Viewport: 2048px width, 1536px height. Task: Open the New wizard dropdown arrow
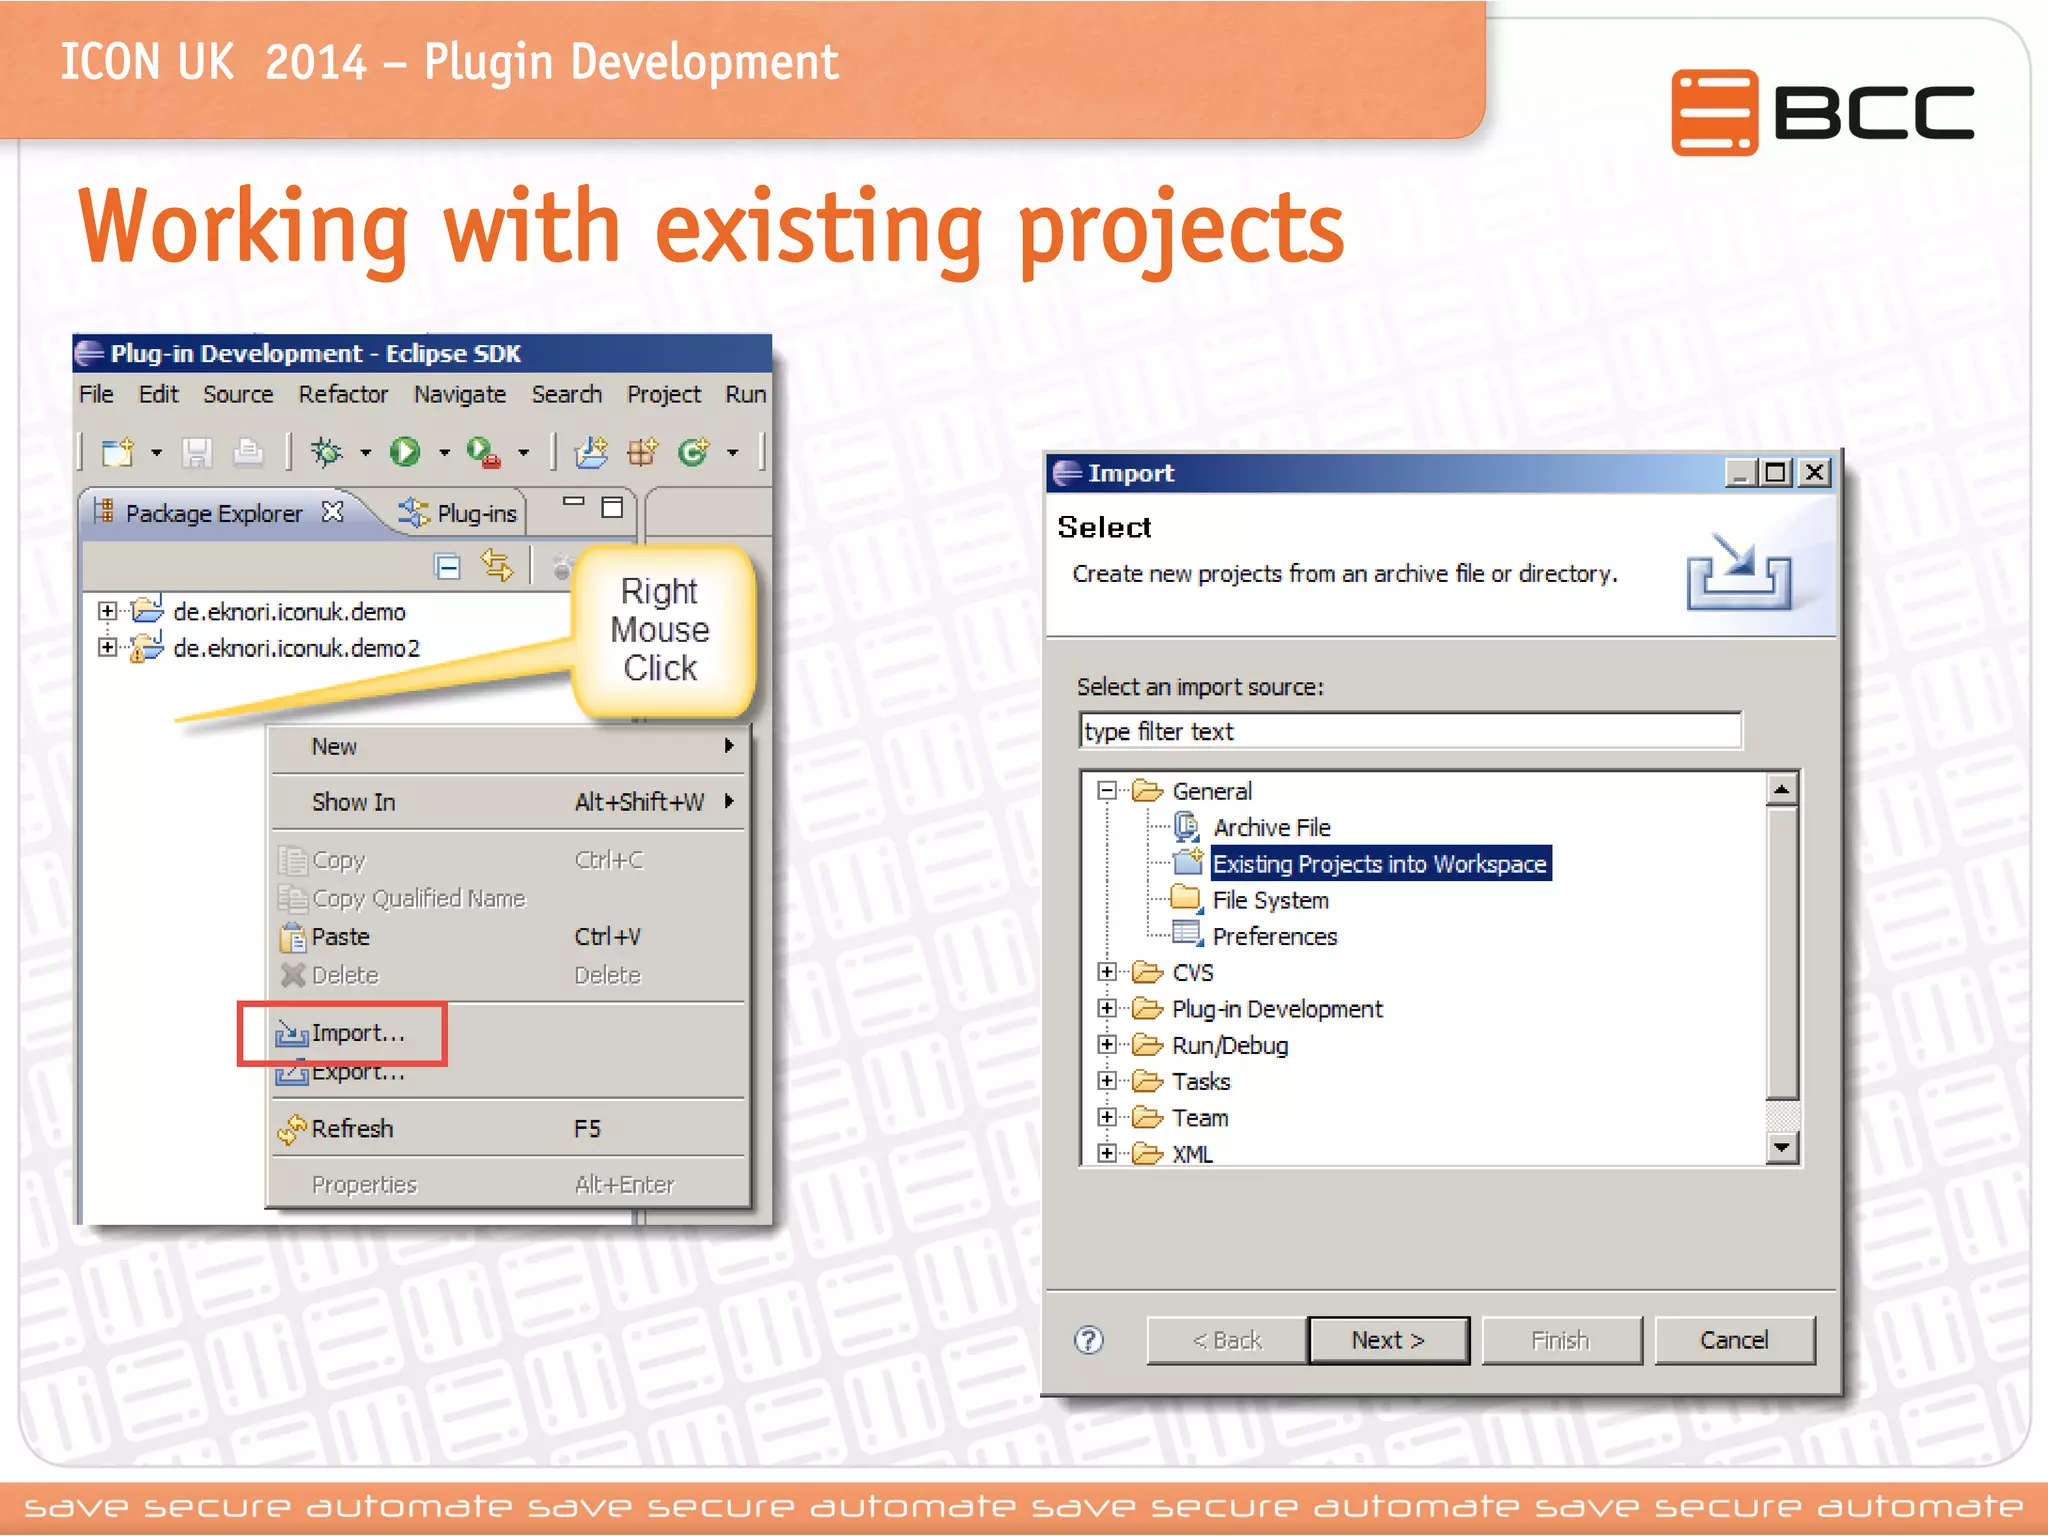point(156,453)
